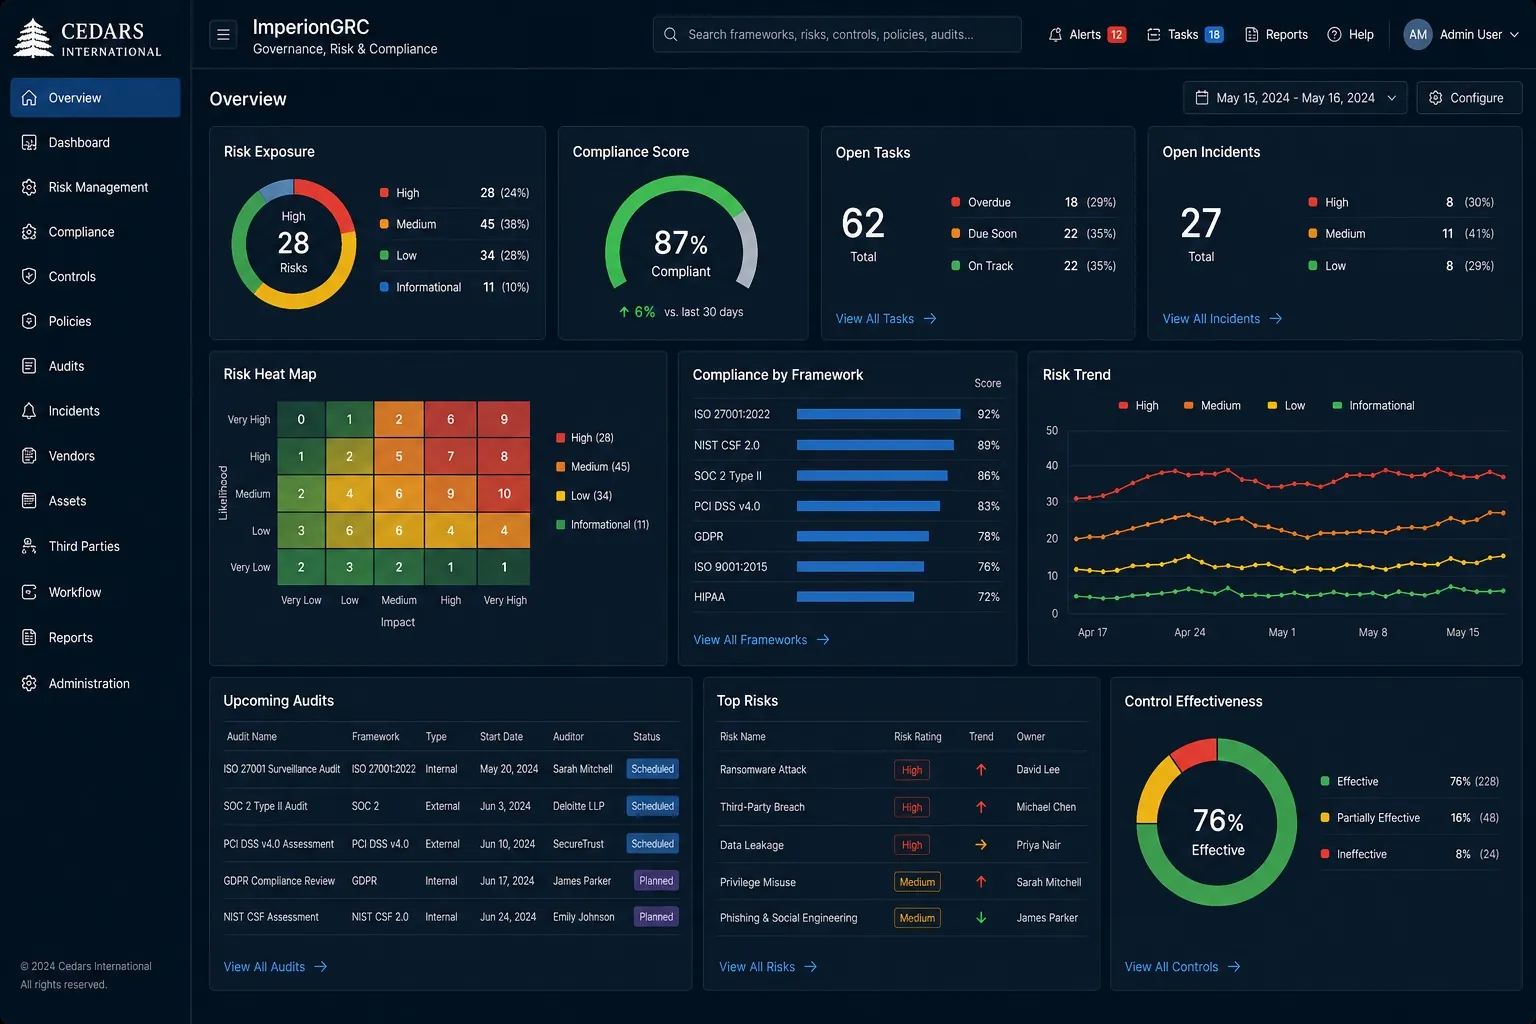Click the HIPAA compliance progress bar
The image size is (1536, 1024).
(855, 597)
